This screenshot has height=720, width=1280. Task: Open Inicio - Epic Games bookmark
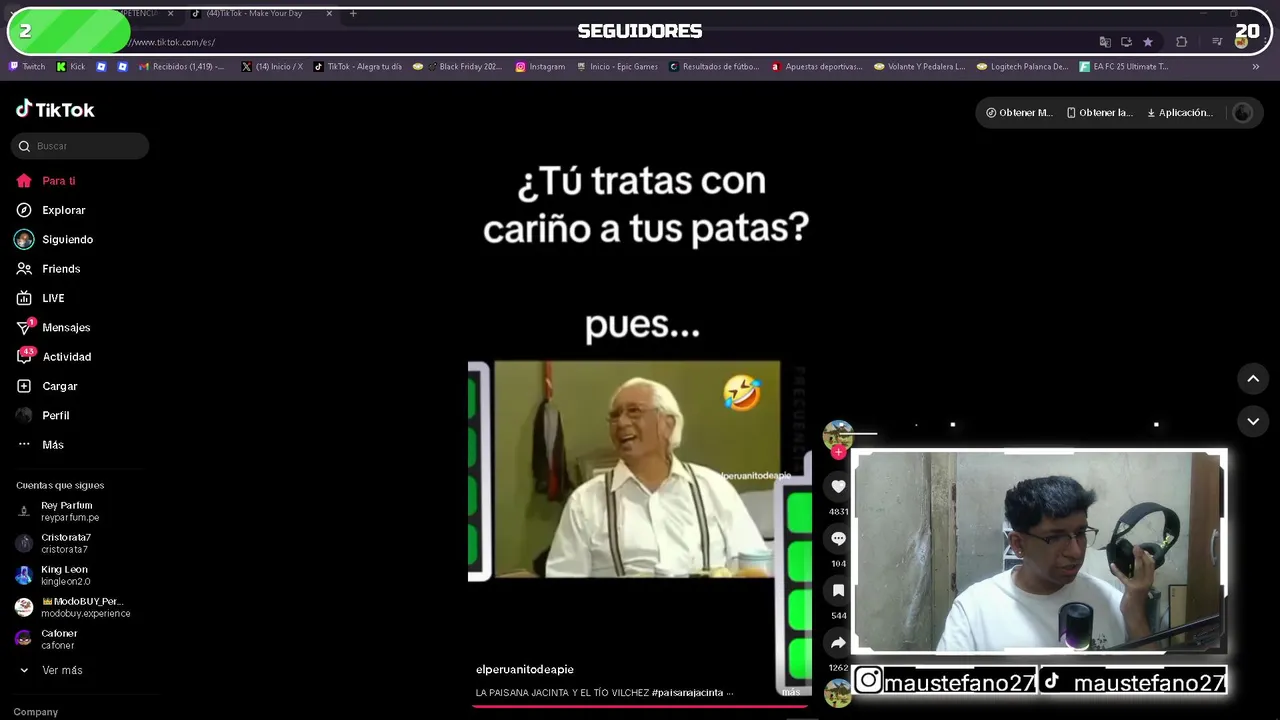coord(617,67)
